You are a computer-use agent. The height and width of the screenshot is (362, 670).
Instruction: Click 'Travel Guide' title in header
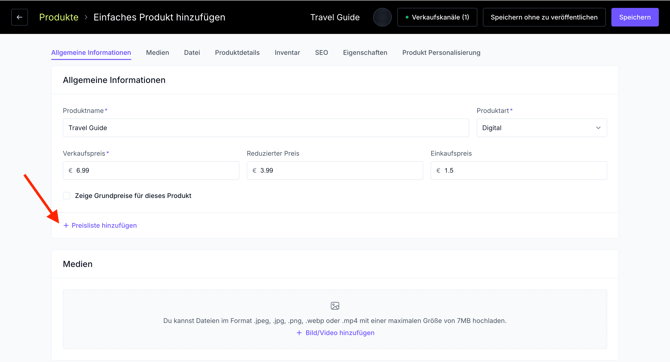coord(335,18)
